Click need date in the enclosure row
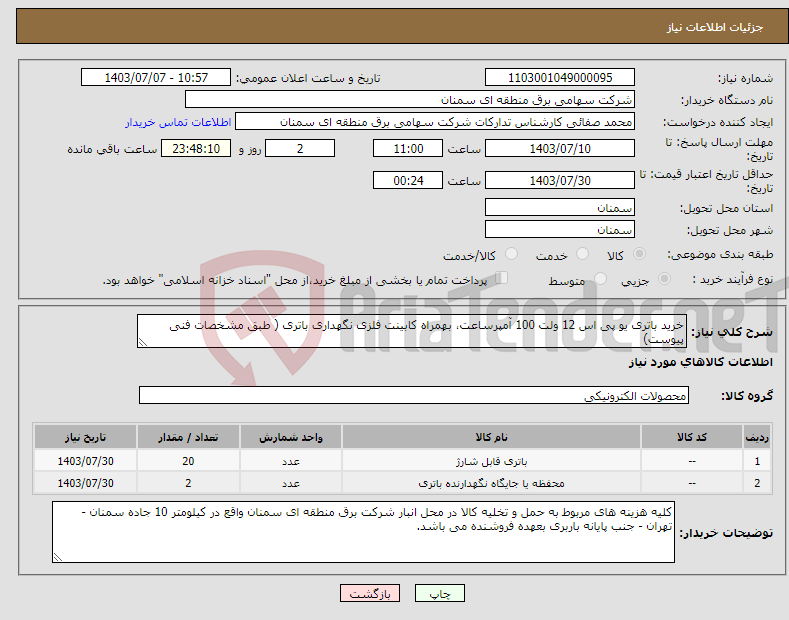The width and height of the screenshot is (789, 620). pos(85,483)
